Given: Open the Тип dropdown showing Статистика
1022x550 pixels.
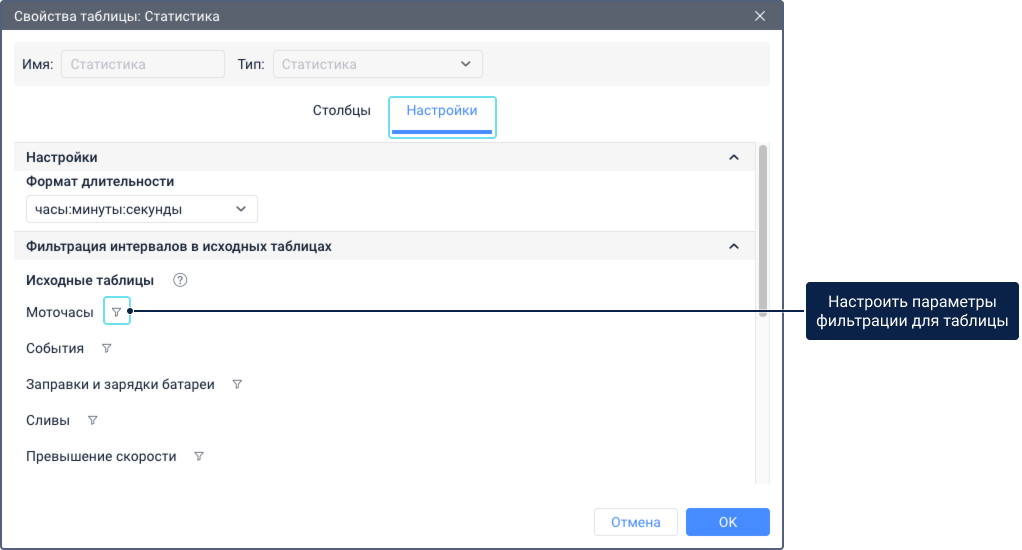Looking at the screenshot, I should point(377,64).
